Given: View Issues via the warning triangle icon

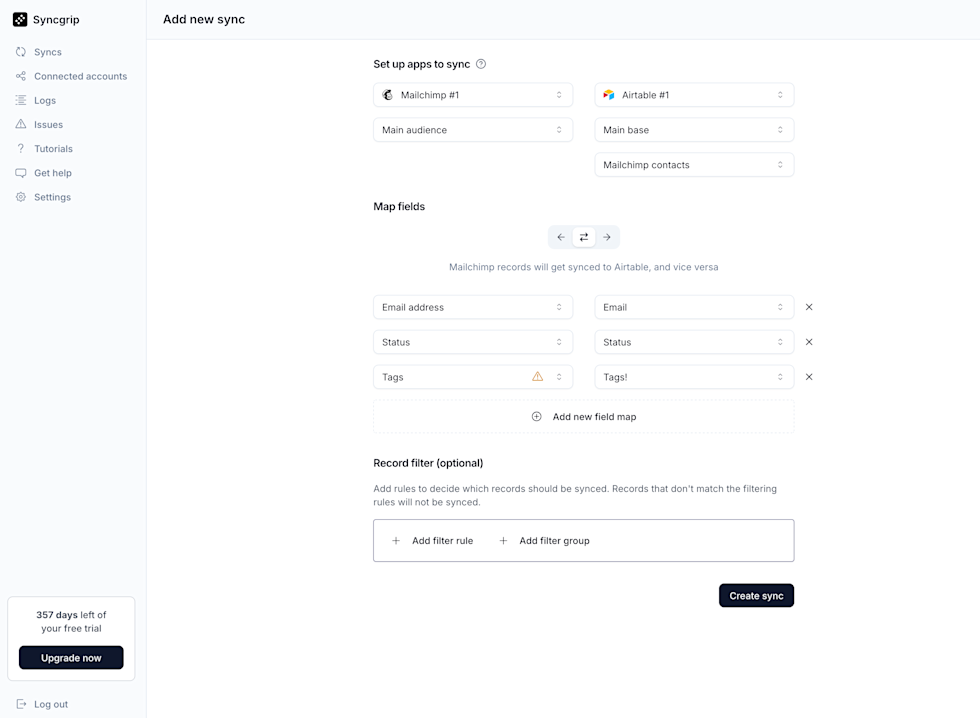Looking at the screenshot, I should tap(21, 124).
